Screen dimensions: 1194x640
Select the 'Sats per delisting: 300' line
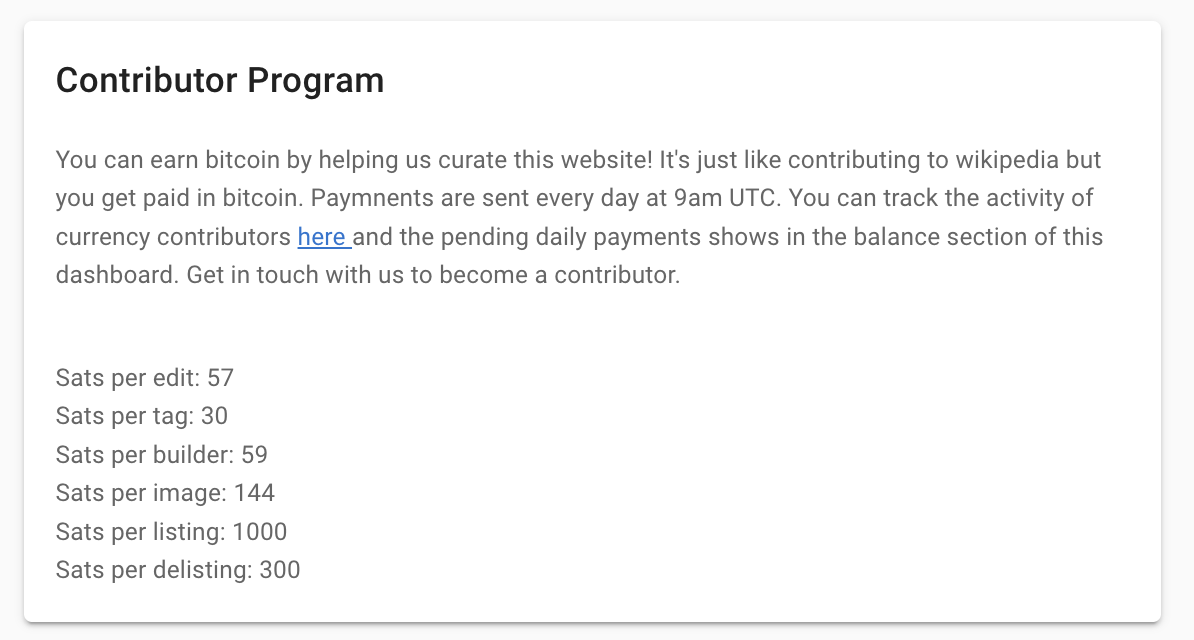[x=178, y=570]
